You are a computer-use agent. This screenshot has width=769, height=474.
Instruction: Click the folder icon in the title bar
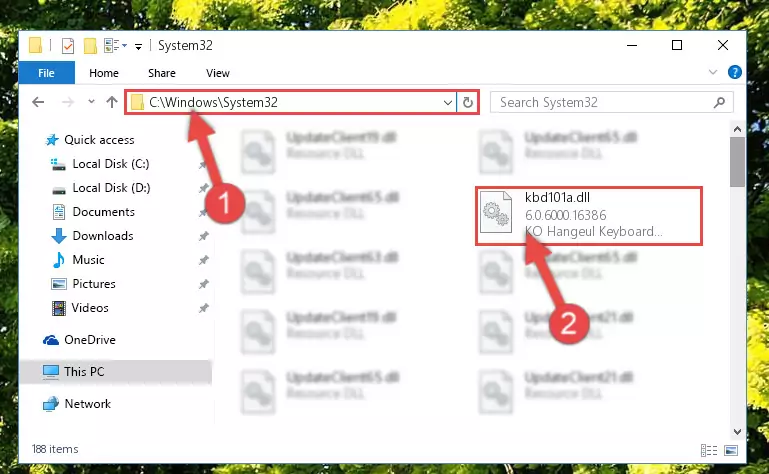click(x=35, y=45)
